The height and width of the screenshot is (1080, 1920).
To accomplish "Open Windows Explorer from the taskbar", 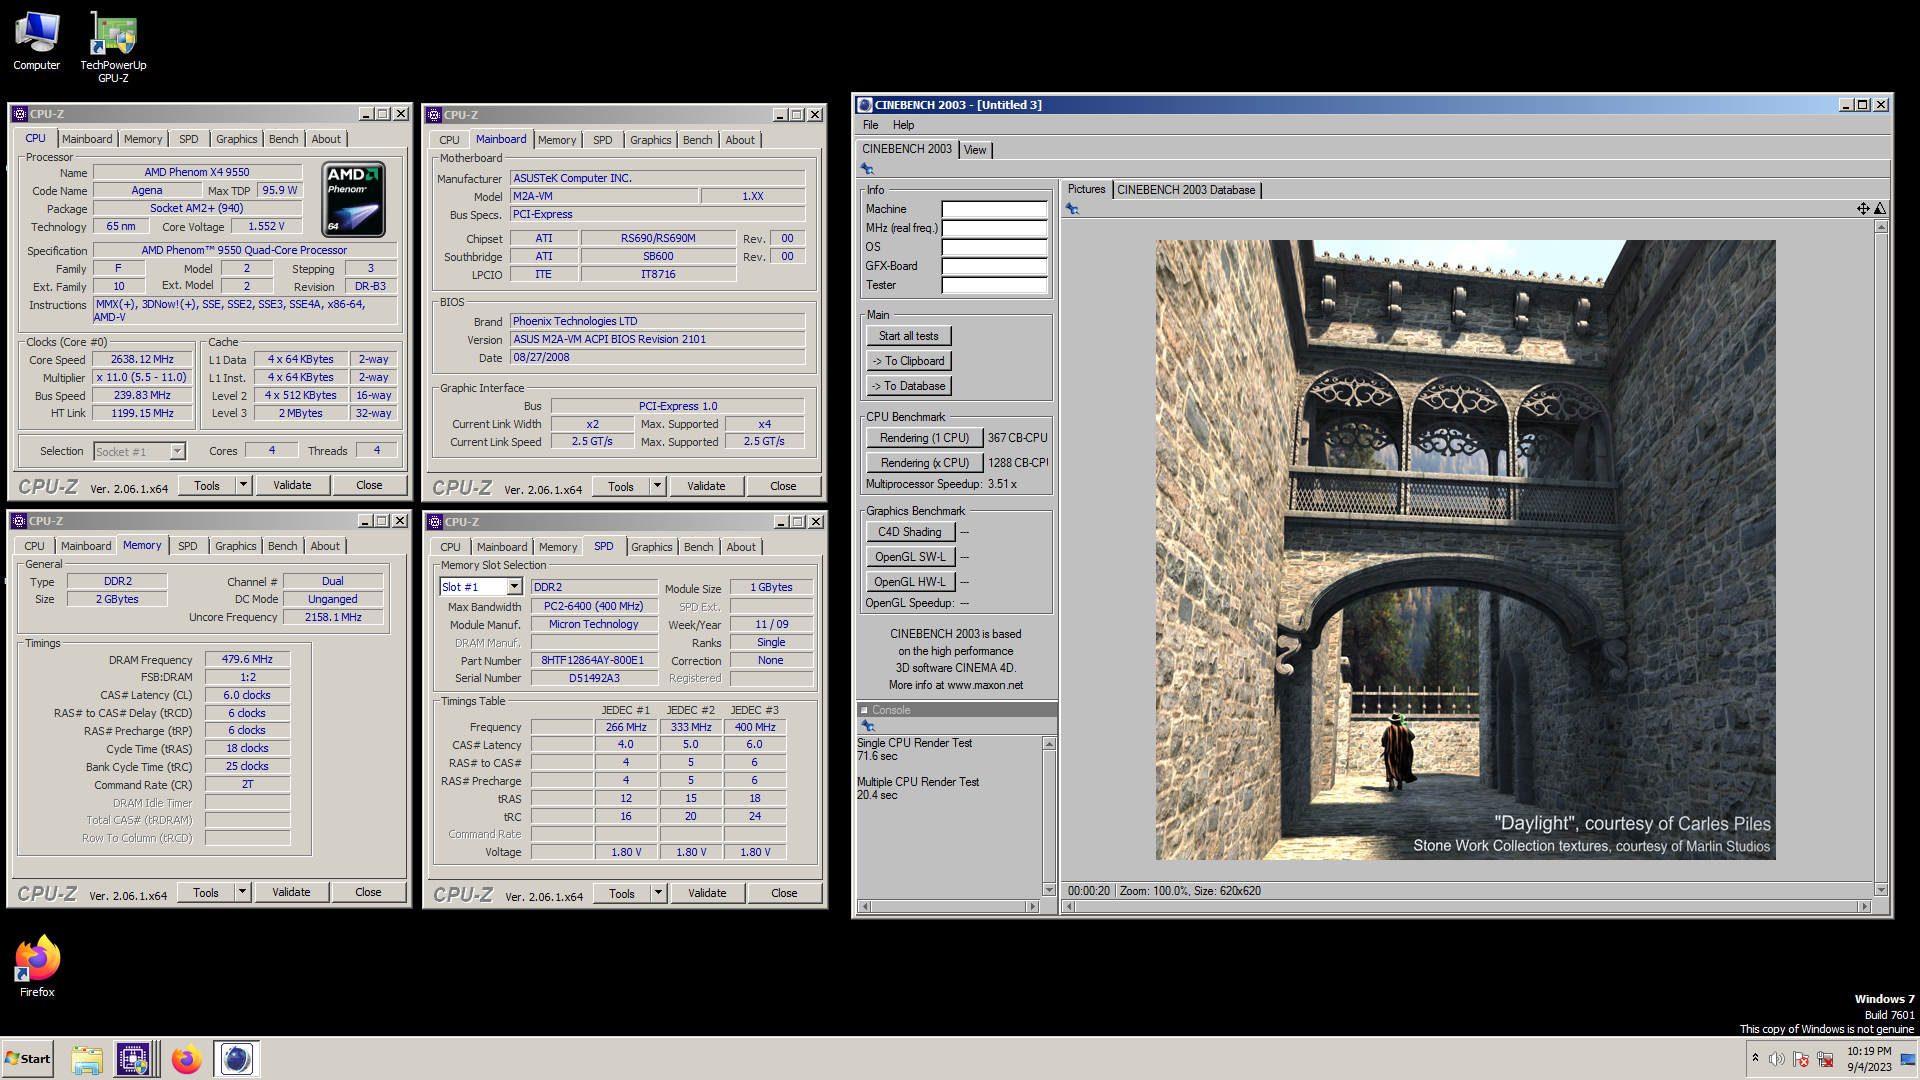I will pos(87,1059).
